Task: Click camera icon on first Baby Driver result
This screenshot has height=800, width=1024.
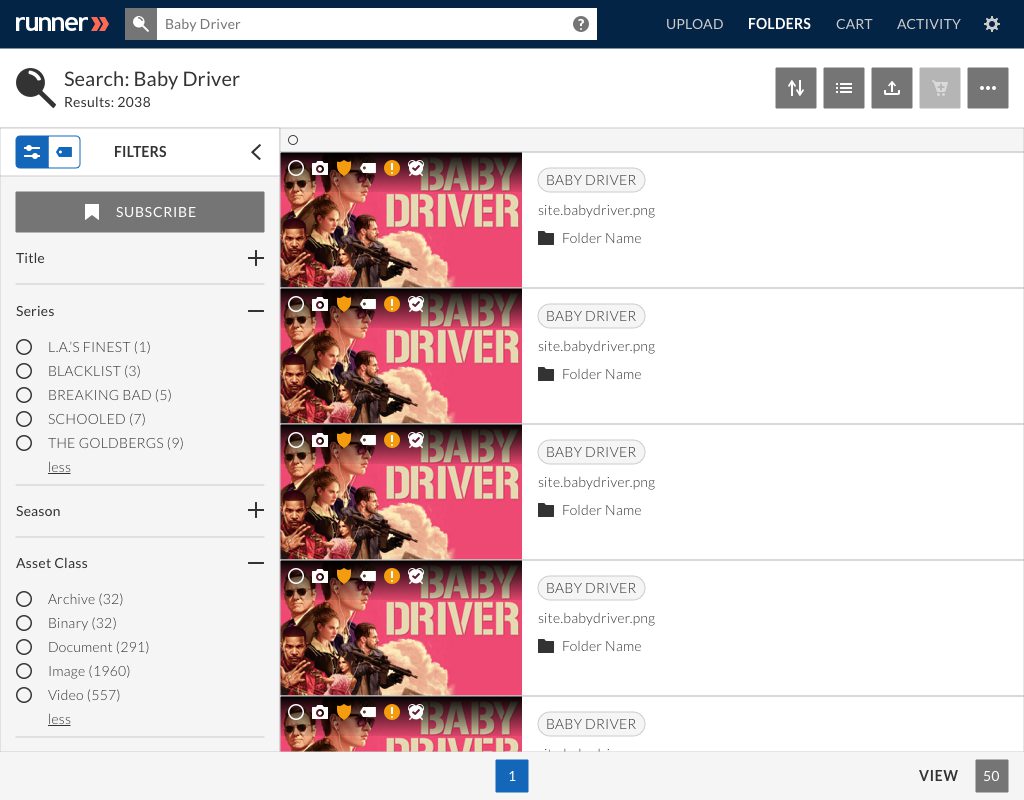Action: coord(319,168)
